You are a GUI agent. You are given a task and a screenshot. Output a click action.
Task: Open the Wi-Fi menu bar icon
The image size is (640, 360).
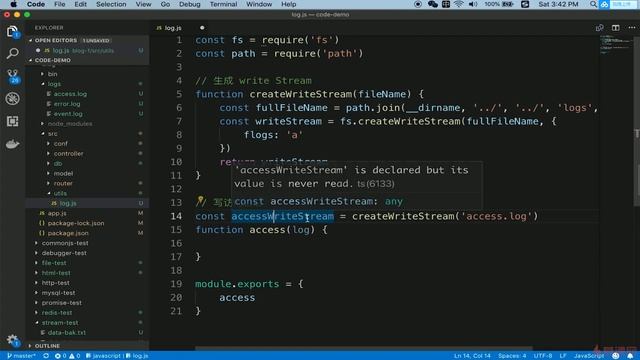[459, 4]
